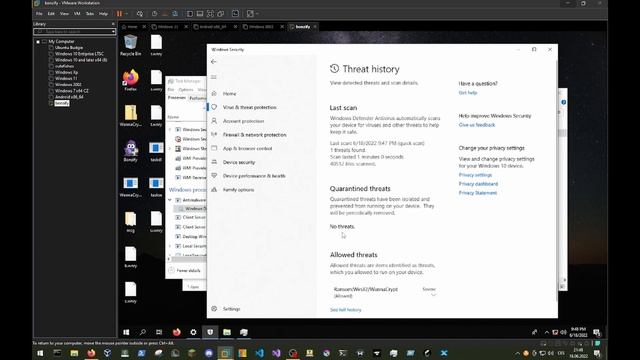Click the take snapshot toolbar icon
This screenshot has height=360, width=640.
154,14
